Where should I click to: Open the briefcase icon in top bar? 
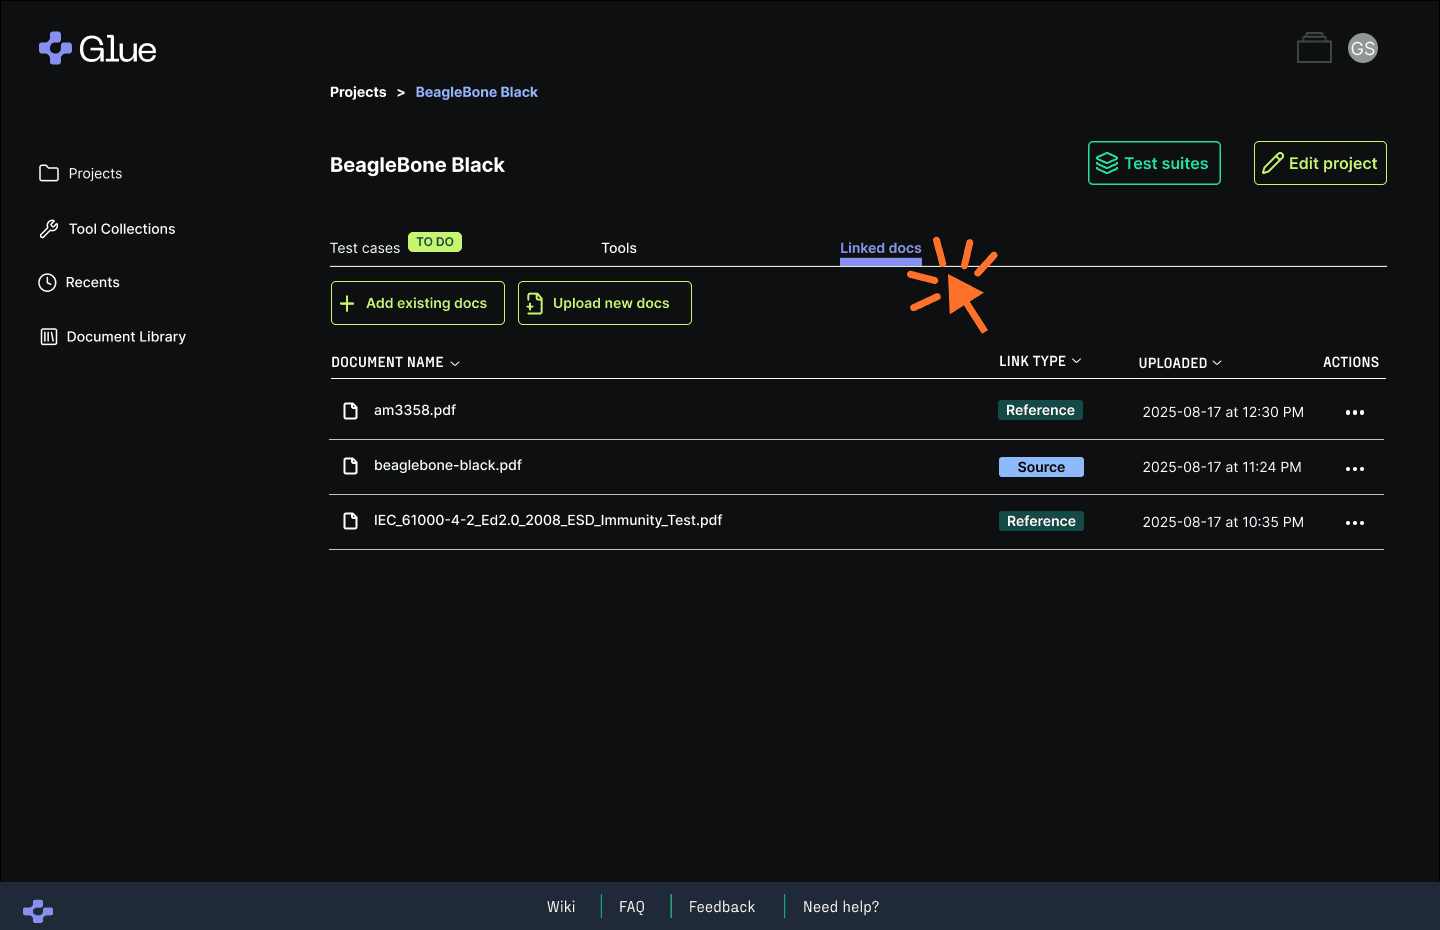tap(1314, 48)
